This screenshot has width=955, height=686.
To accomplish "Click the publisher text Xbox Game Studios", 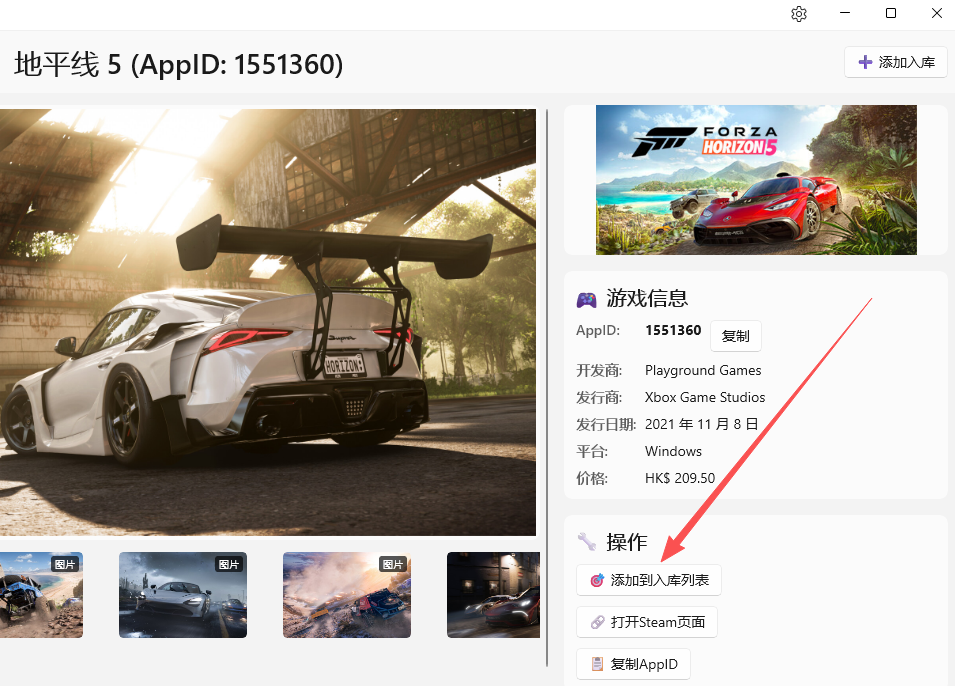I will tap(705, 397).
